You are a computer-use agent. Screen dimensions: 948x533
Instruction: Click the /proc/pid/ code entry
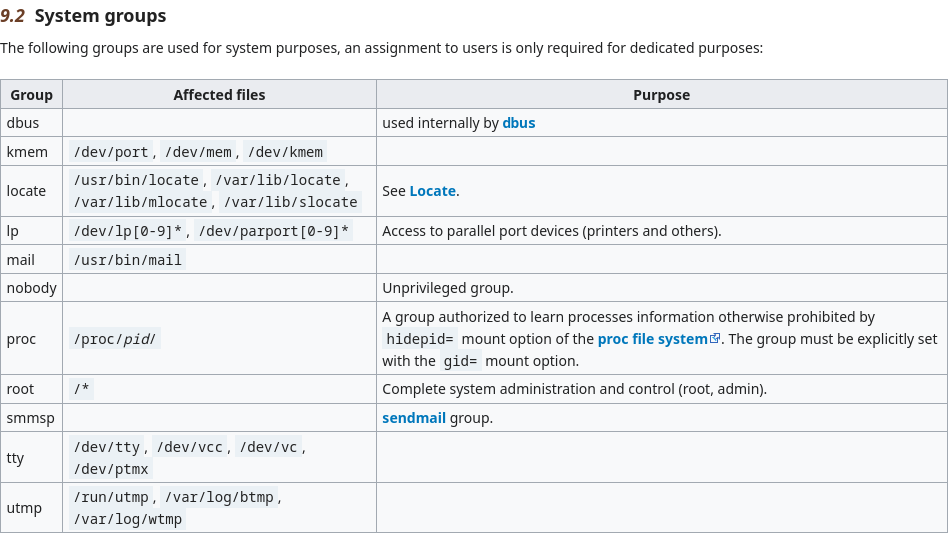pyautogui.click(x=114, y=339)
